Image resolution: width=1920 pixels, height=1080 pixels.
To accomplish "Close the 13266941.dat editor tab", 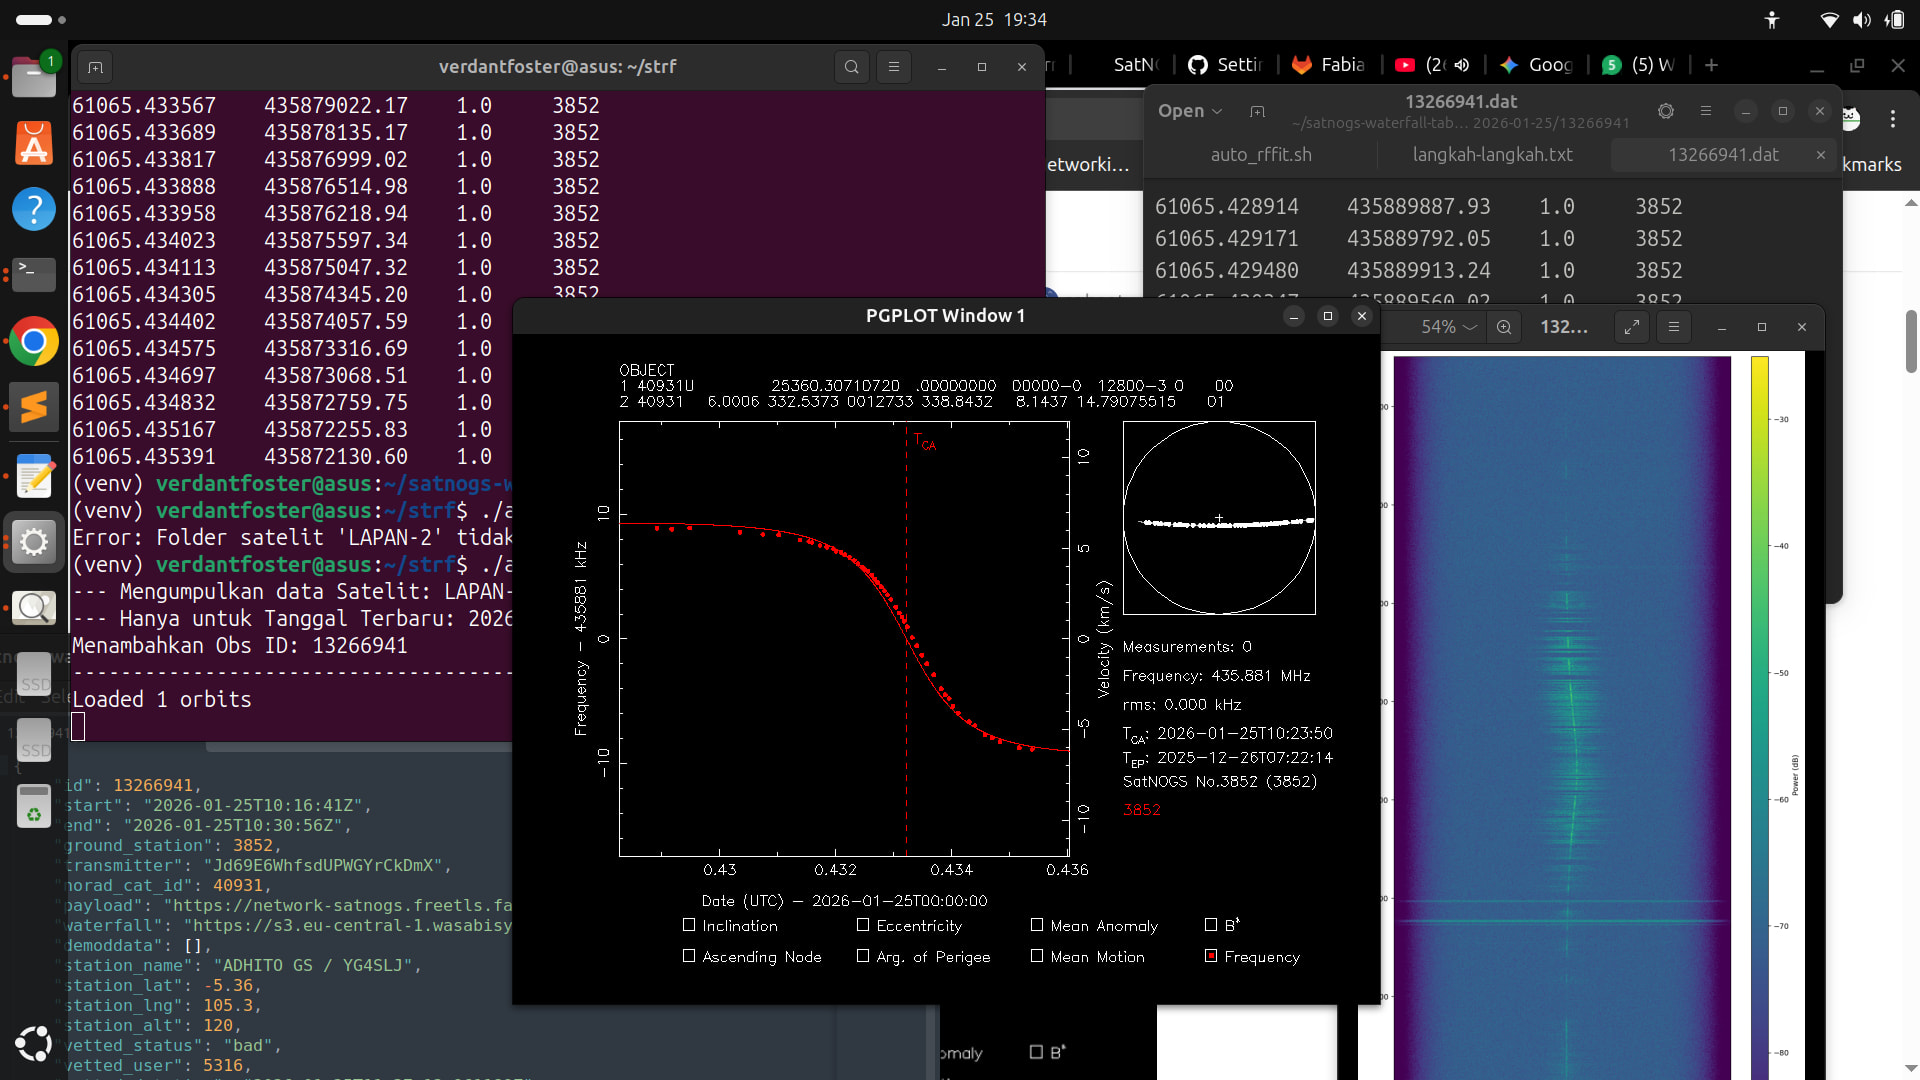I will [x=1821, y=155].
